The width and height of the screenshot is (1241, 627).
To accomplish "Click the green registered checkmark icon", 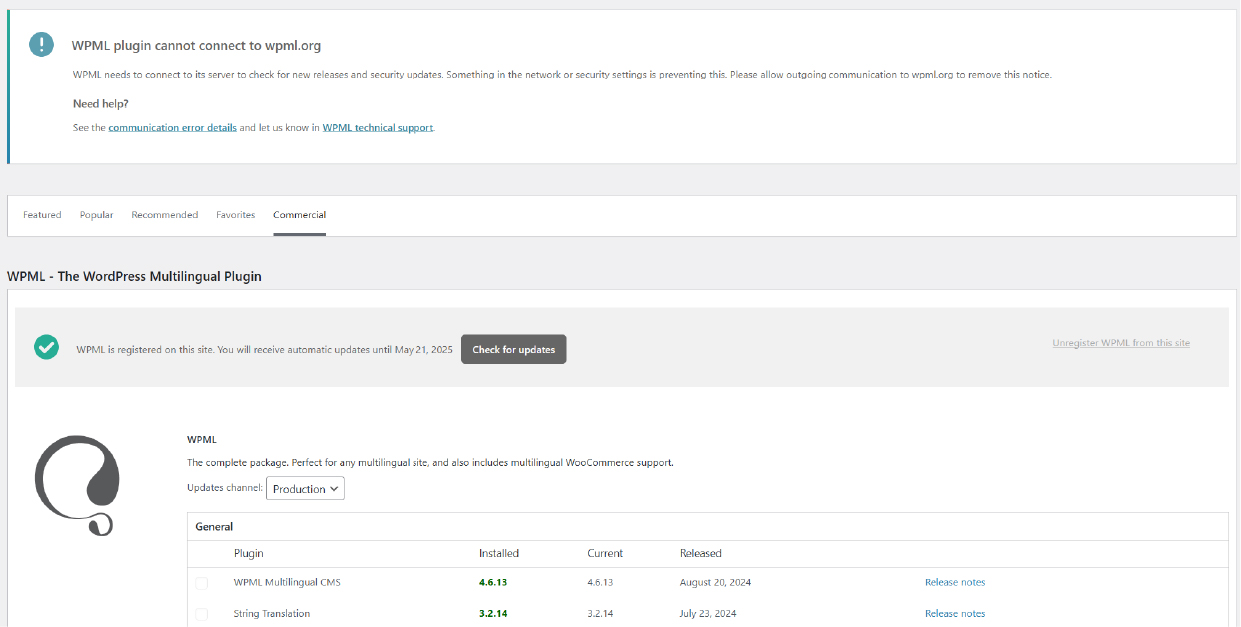I will [46, 347].
